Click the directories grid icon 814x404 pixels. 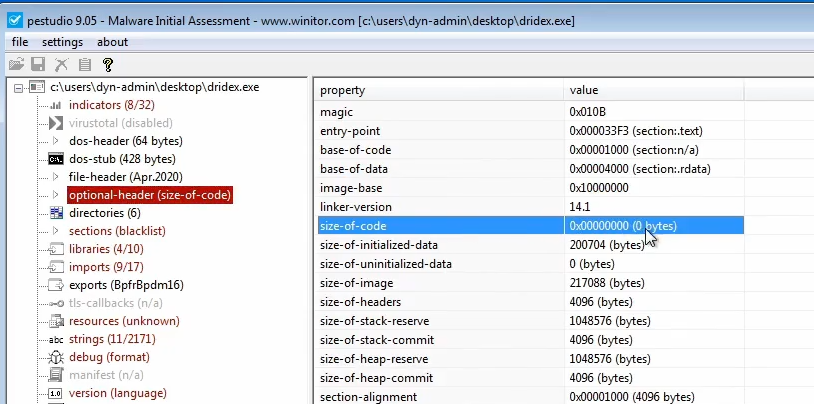click(56, 213)
